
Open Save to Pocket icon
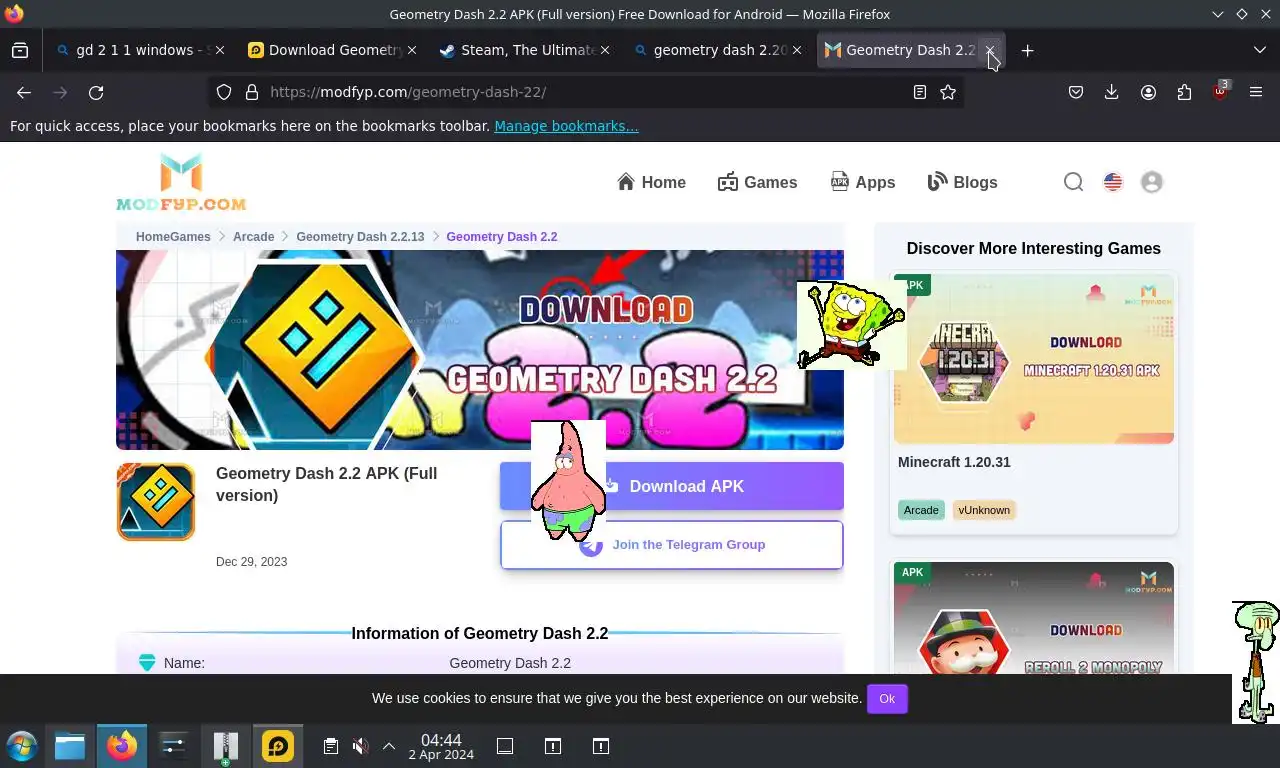coord(1076,92)
